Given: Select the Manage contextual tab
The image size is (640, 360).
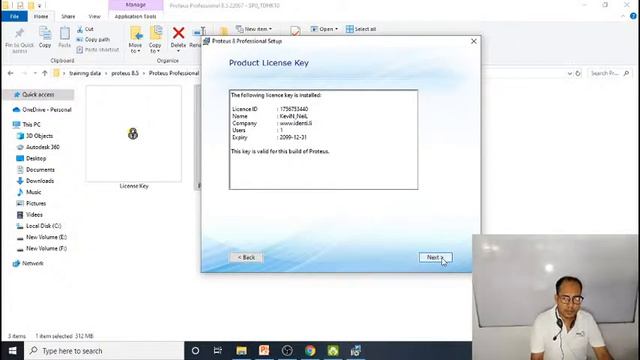Looking at the screenshot, I should [136, 5].
